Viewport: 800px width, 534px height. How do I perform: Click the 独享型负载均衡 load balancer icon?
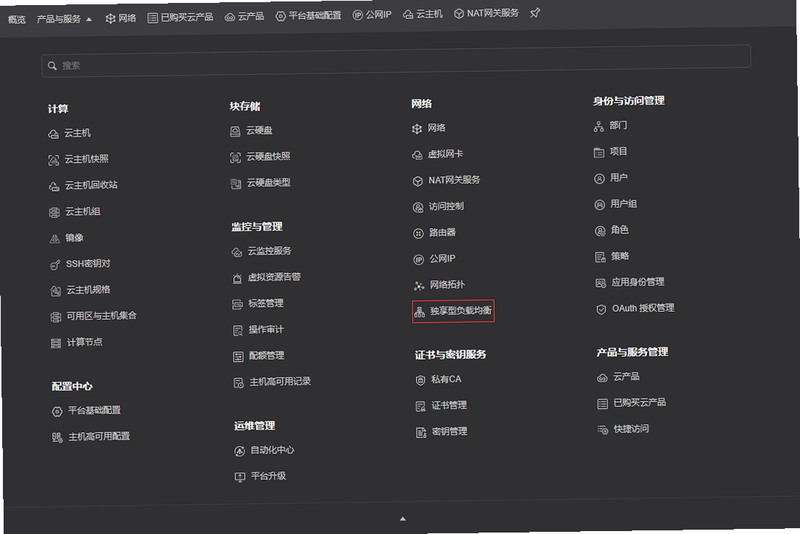(419, 312)
